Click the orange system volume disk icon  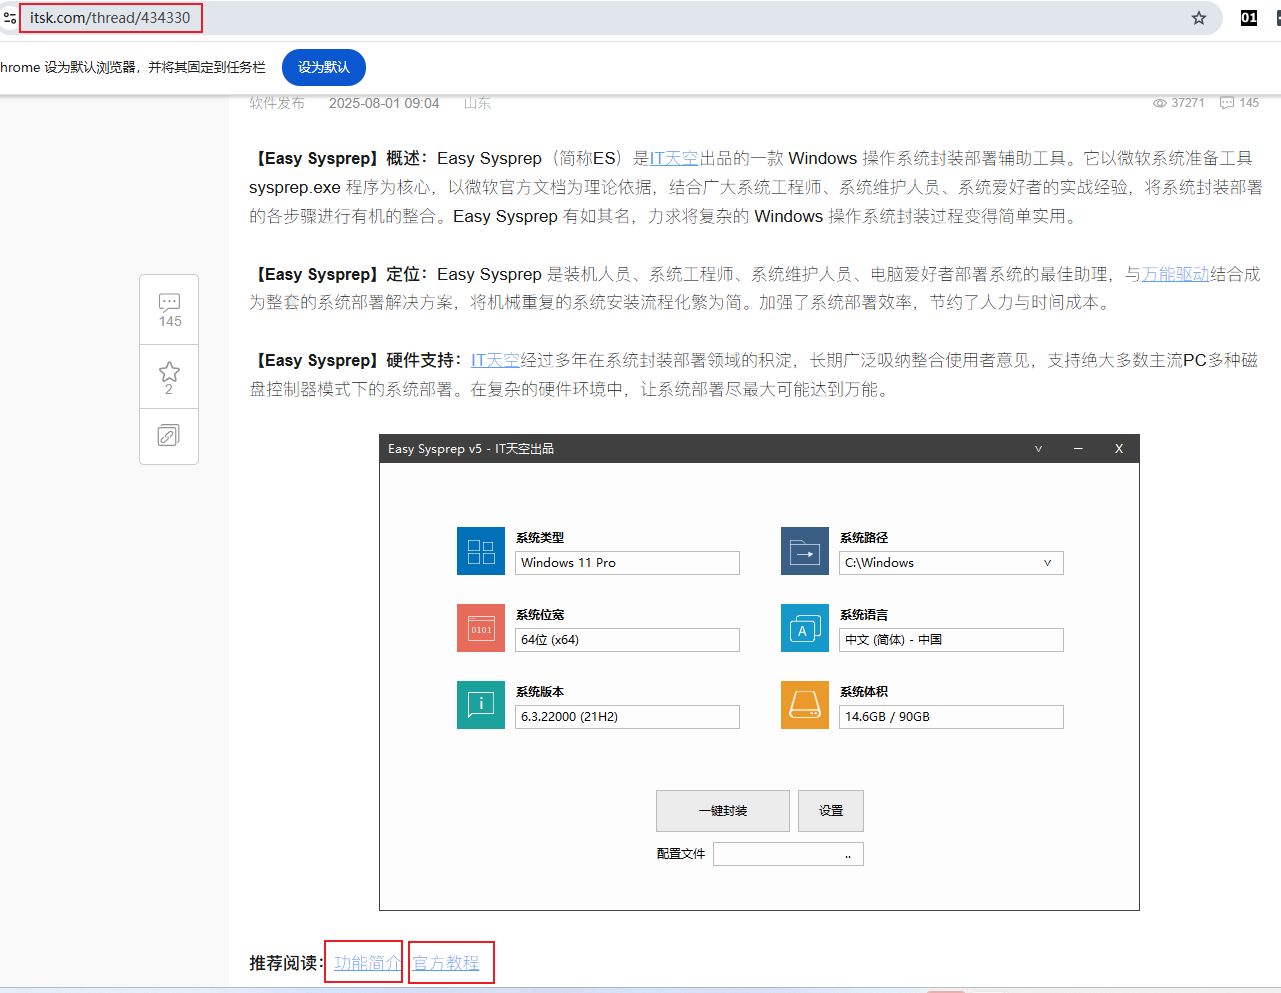[x=805, y=705]
